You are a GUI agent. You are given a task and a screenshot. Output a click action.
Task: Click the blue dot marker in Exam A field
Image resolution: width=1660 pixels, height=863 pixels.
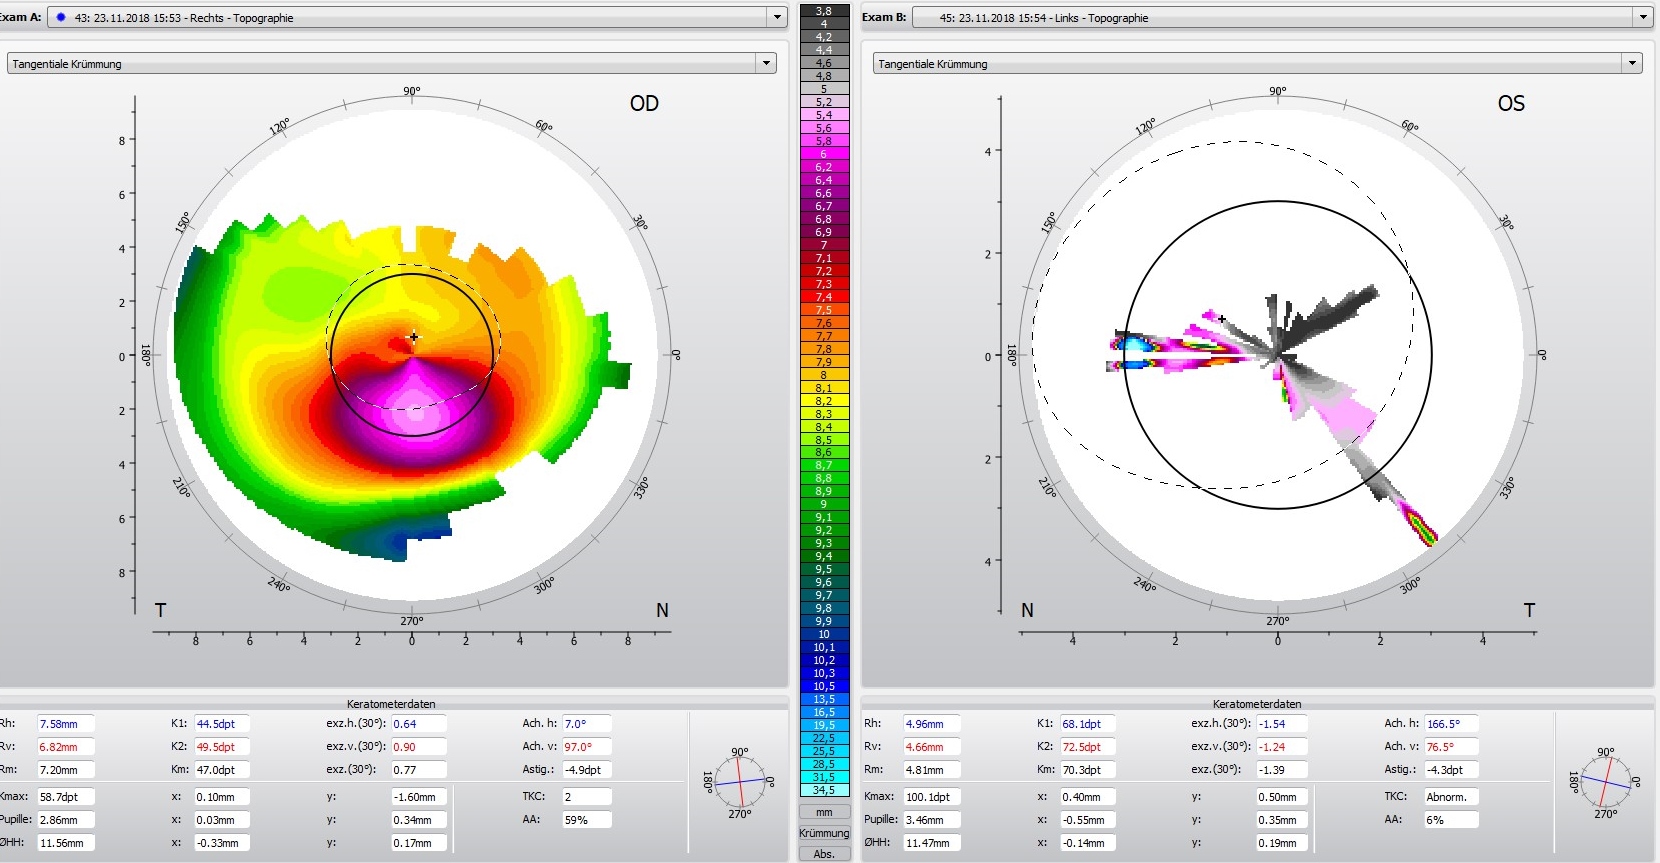pos(61,17)
